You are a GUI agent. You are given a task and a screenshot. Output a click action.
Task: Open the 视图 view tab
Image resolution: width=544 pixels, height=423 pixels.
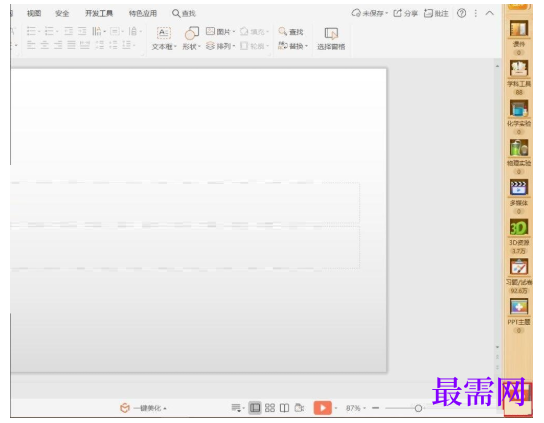(34, 13)
